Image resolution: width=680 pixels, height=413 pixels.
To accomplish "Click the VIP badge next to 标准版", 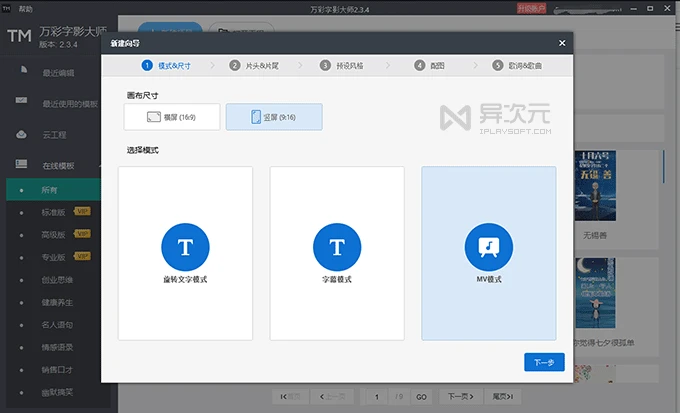I will coord(82,211).
